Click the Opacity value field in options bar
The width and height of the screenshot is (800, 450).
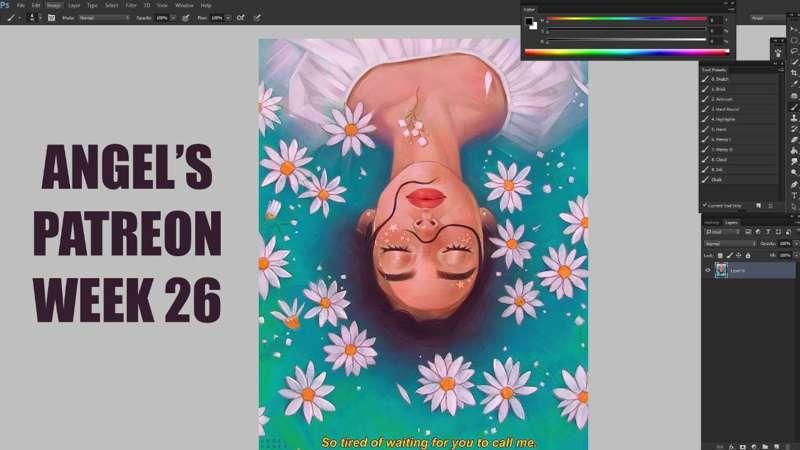coord(163,18)
